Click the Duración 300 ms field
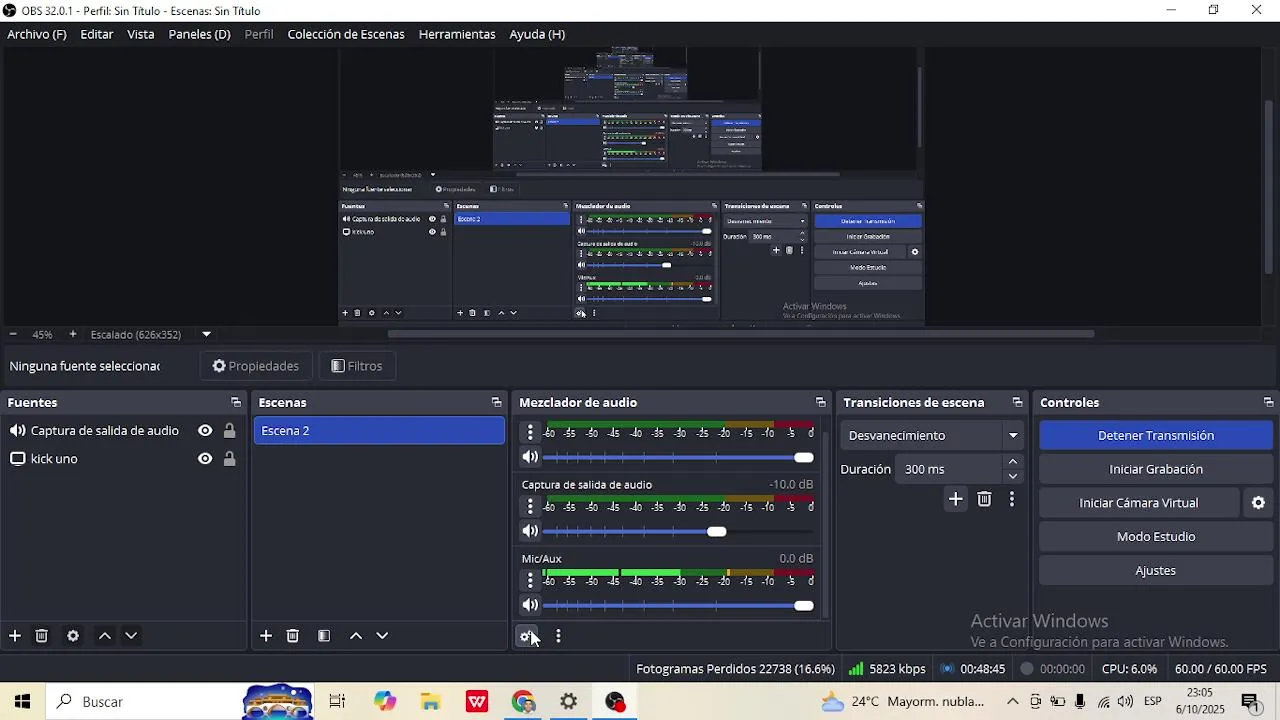 950,469
